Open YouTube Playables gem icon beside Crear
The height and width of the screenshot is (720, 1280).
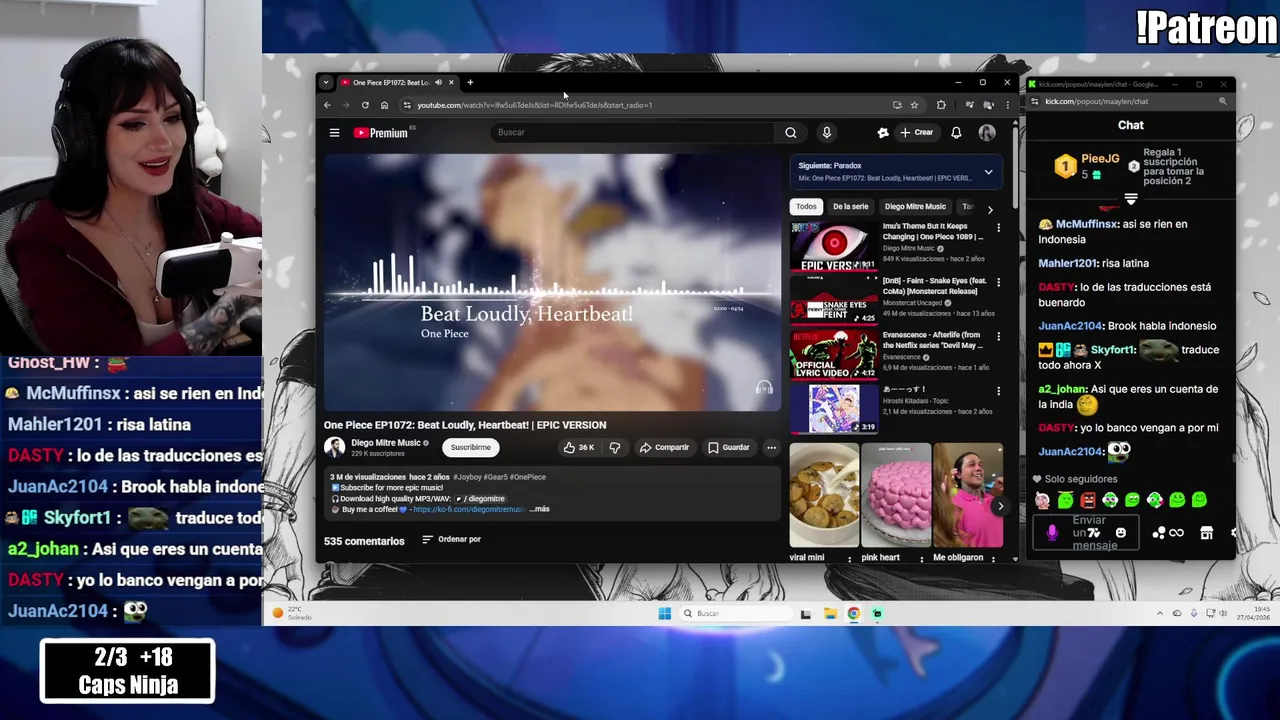tap(883, 132)
